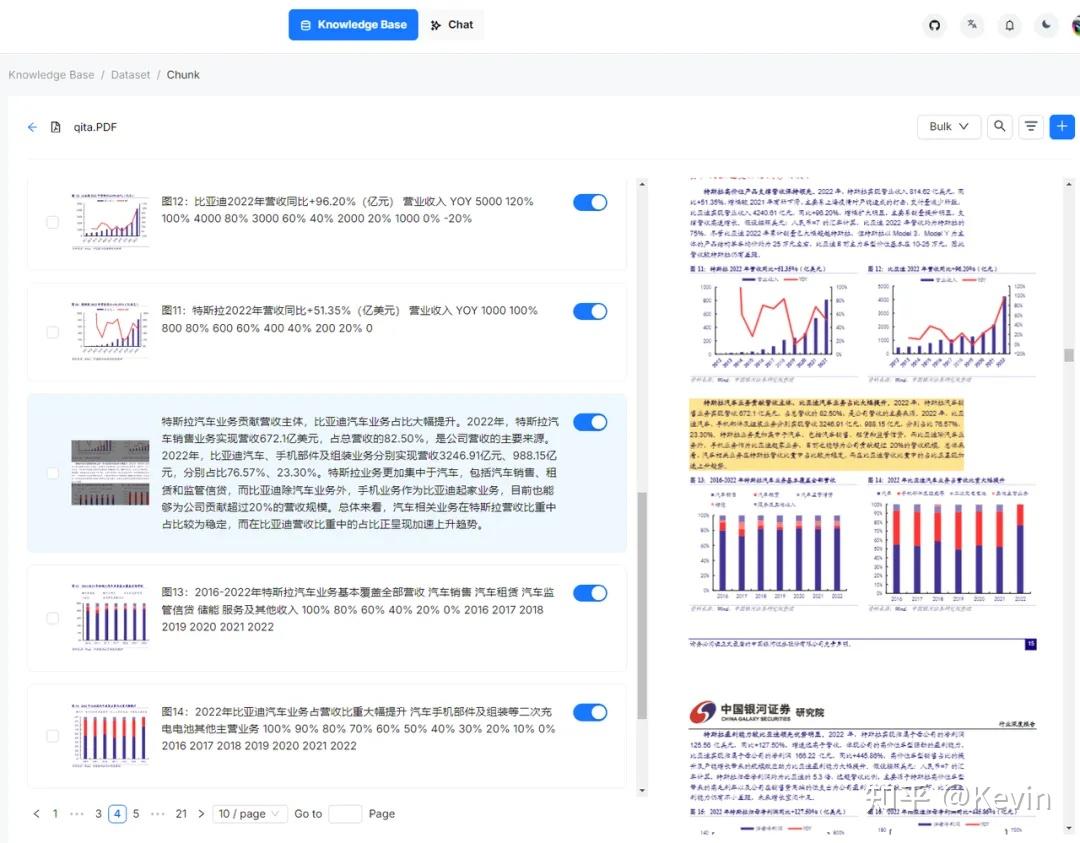1080x843 pixels.
Task: Open the GitHub icon in the header
Action: coord(934,26)
